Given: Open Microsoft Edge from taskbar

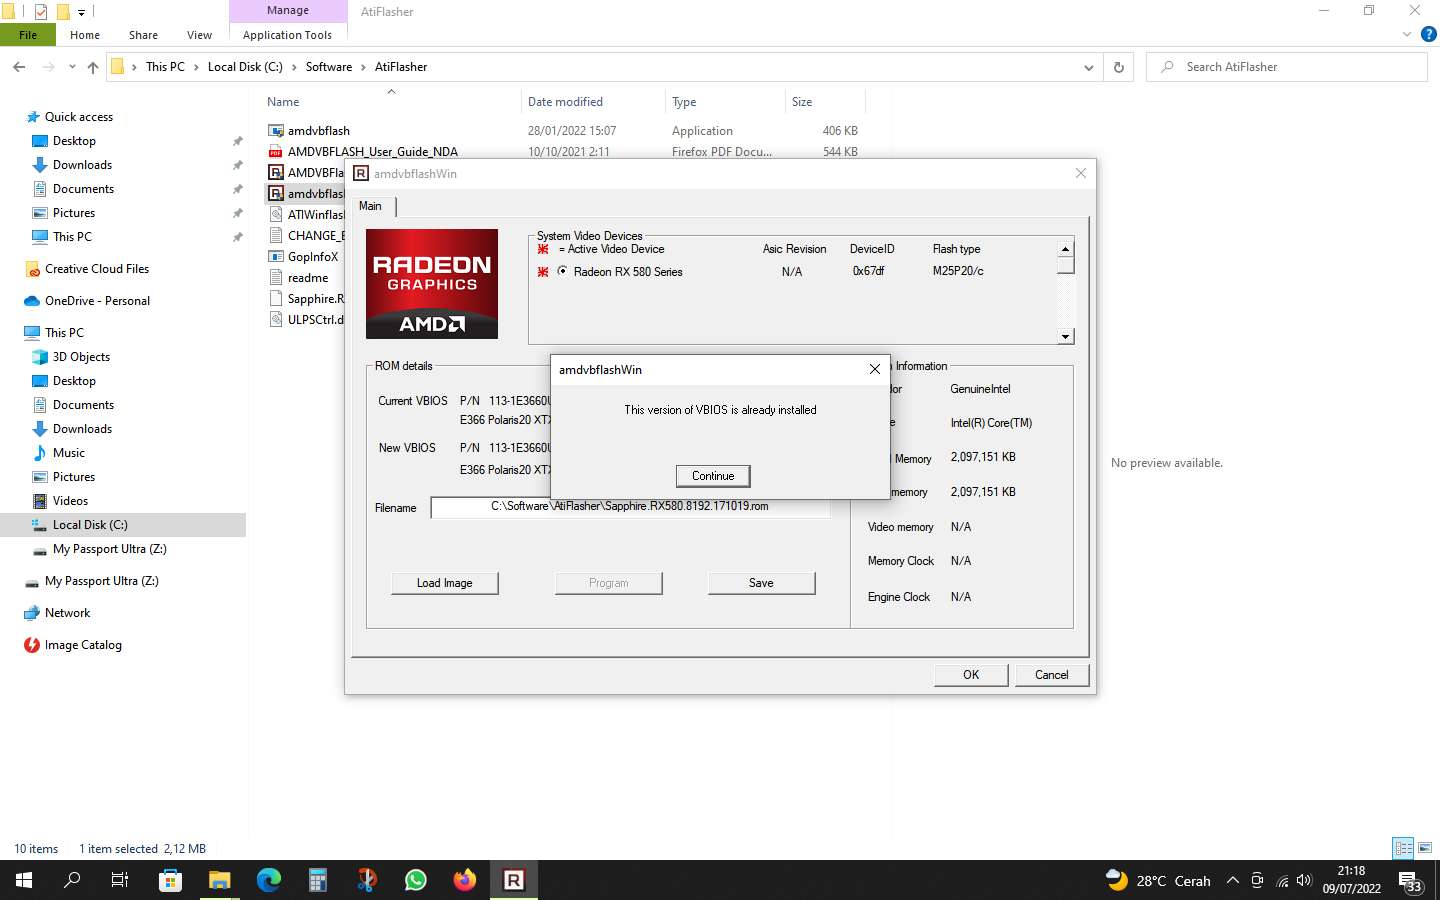Looking at the screenshot, I should (269, 880).
